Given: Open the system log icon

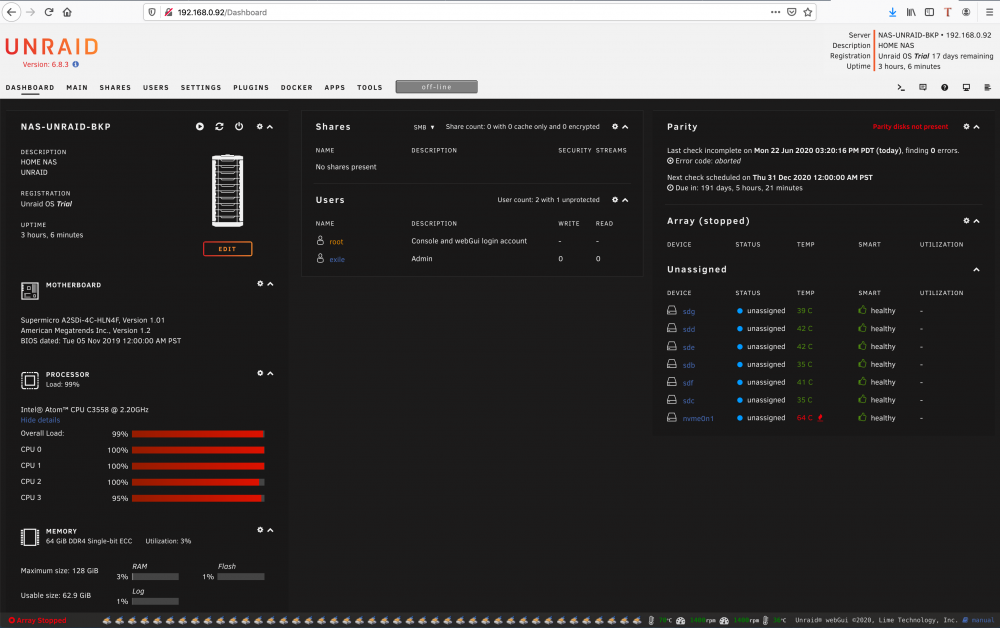Looking at the screenshot, I should [987, 87].
